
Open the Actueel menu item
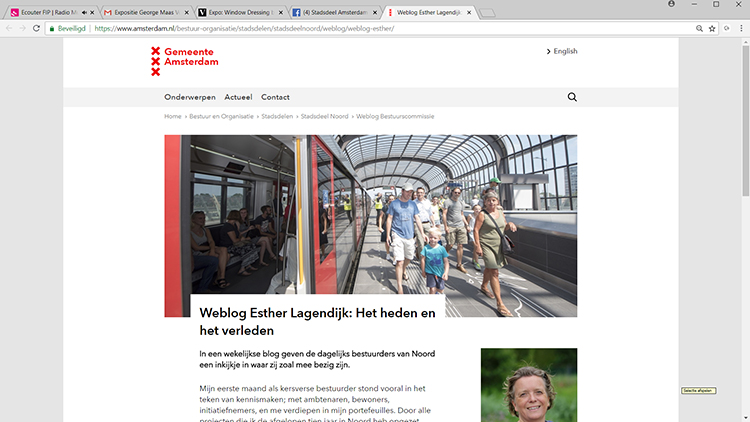click(238, 97)
